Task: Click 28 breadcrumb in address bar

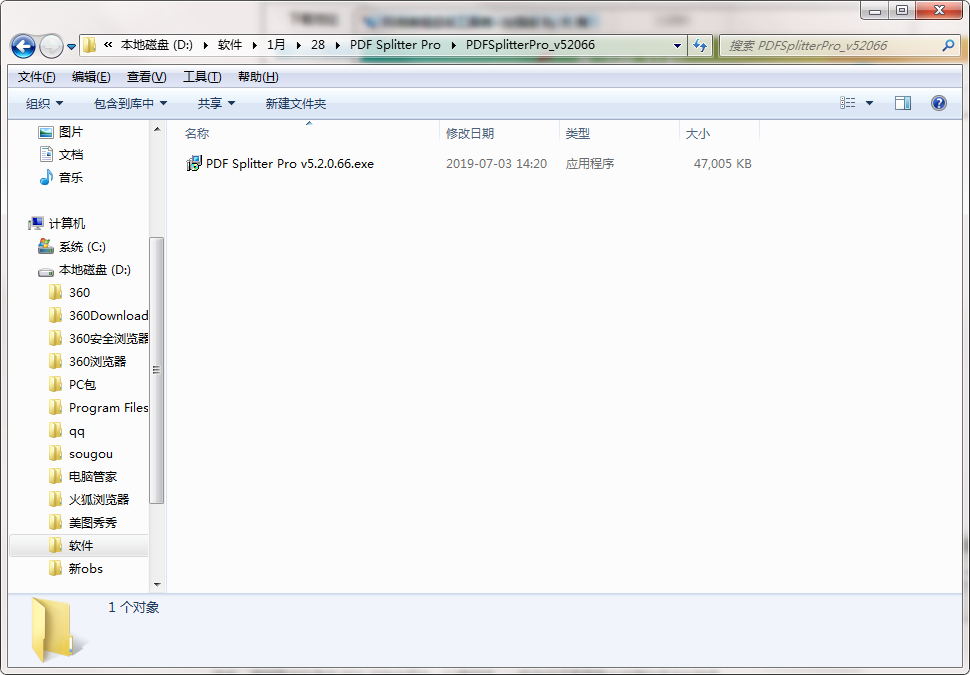Action: (318, 45)
